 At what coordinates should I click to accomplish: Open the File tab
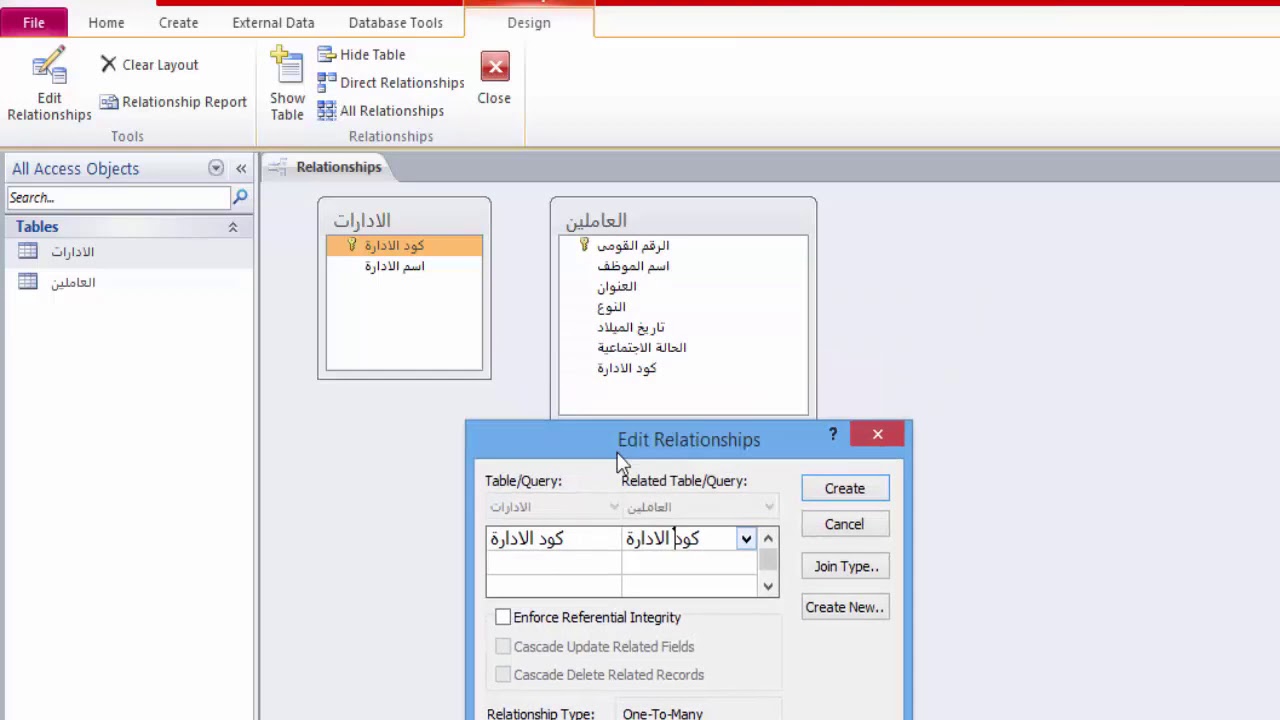pyautogui.click(x=33, y=22)
